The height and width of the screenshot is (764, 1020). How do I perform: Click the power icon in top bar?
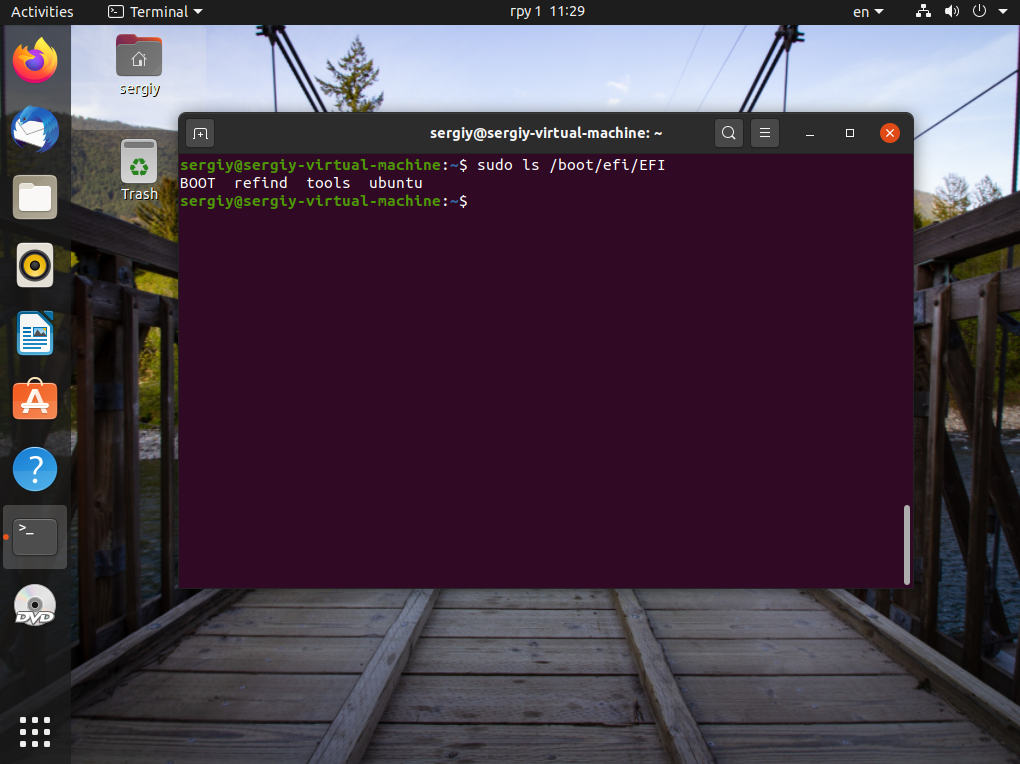click(x=979, y=11)
